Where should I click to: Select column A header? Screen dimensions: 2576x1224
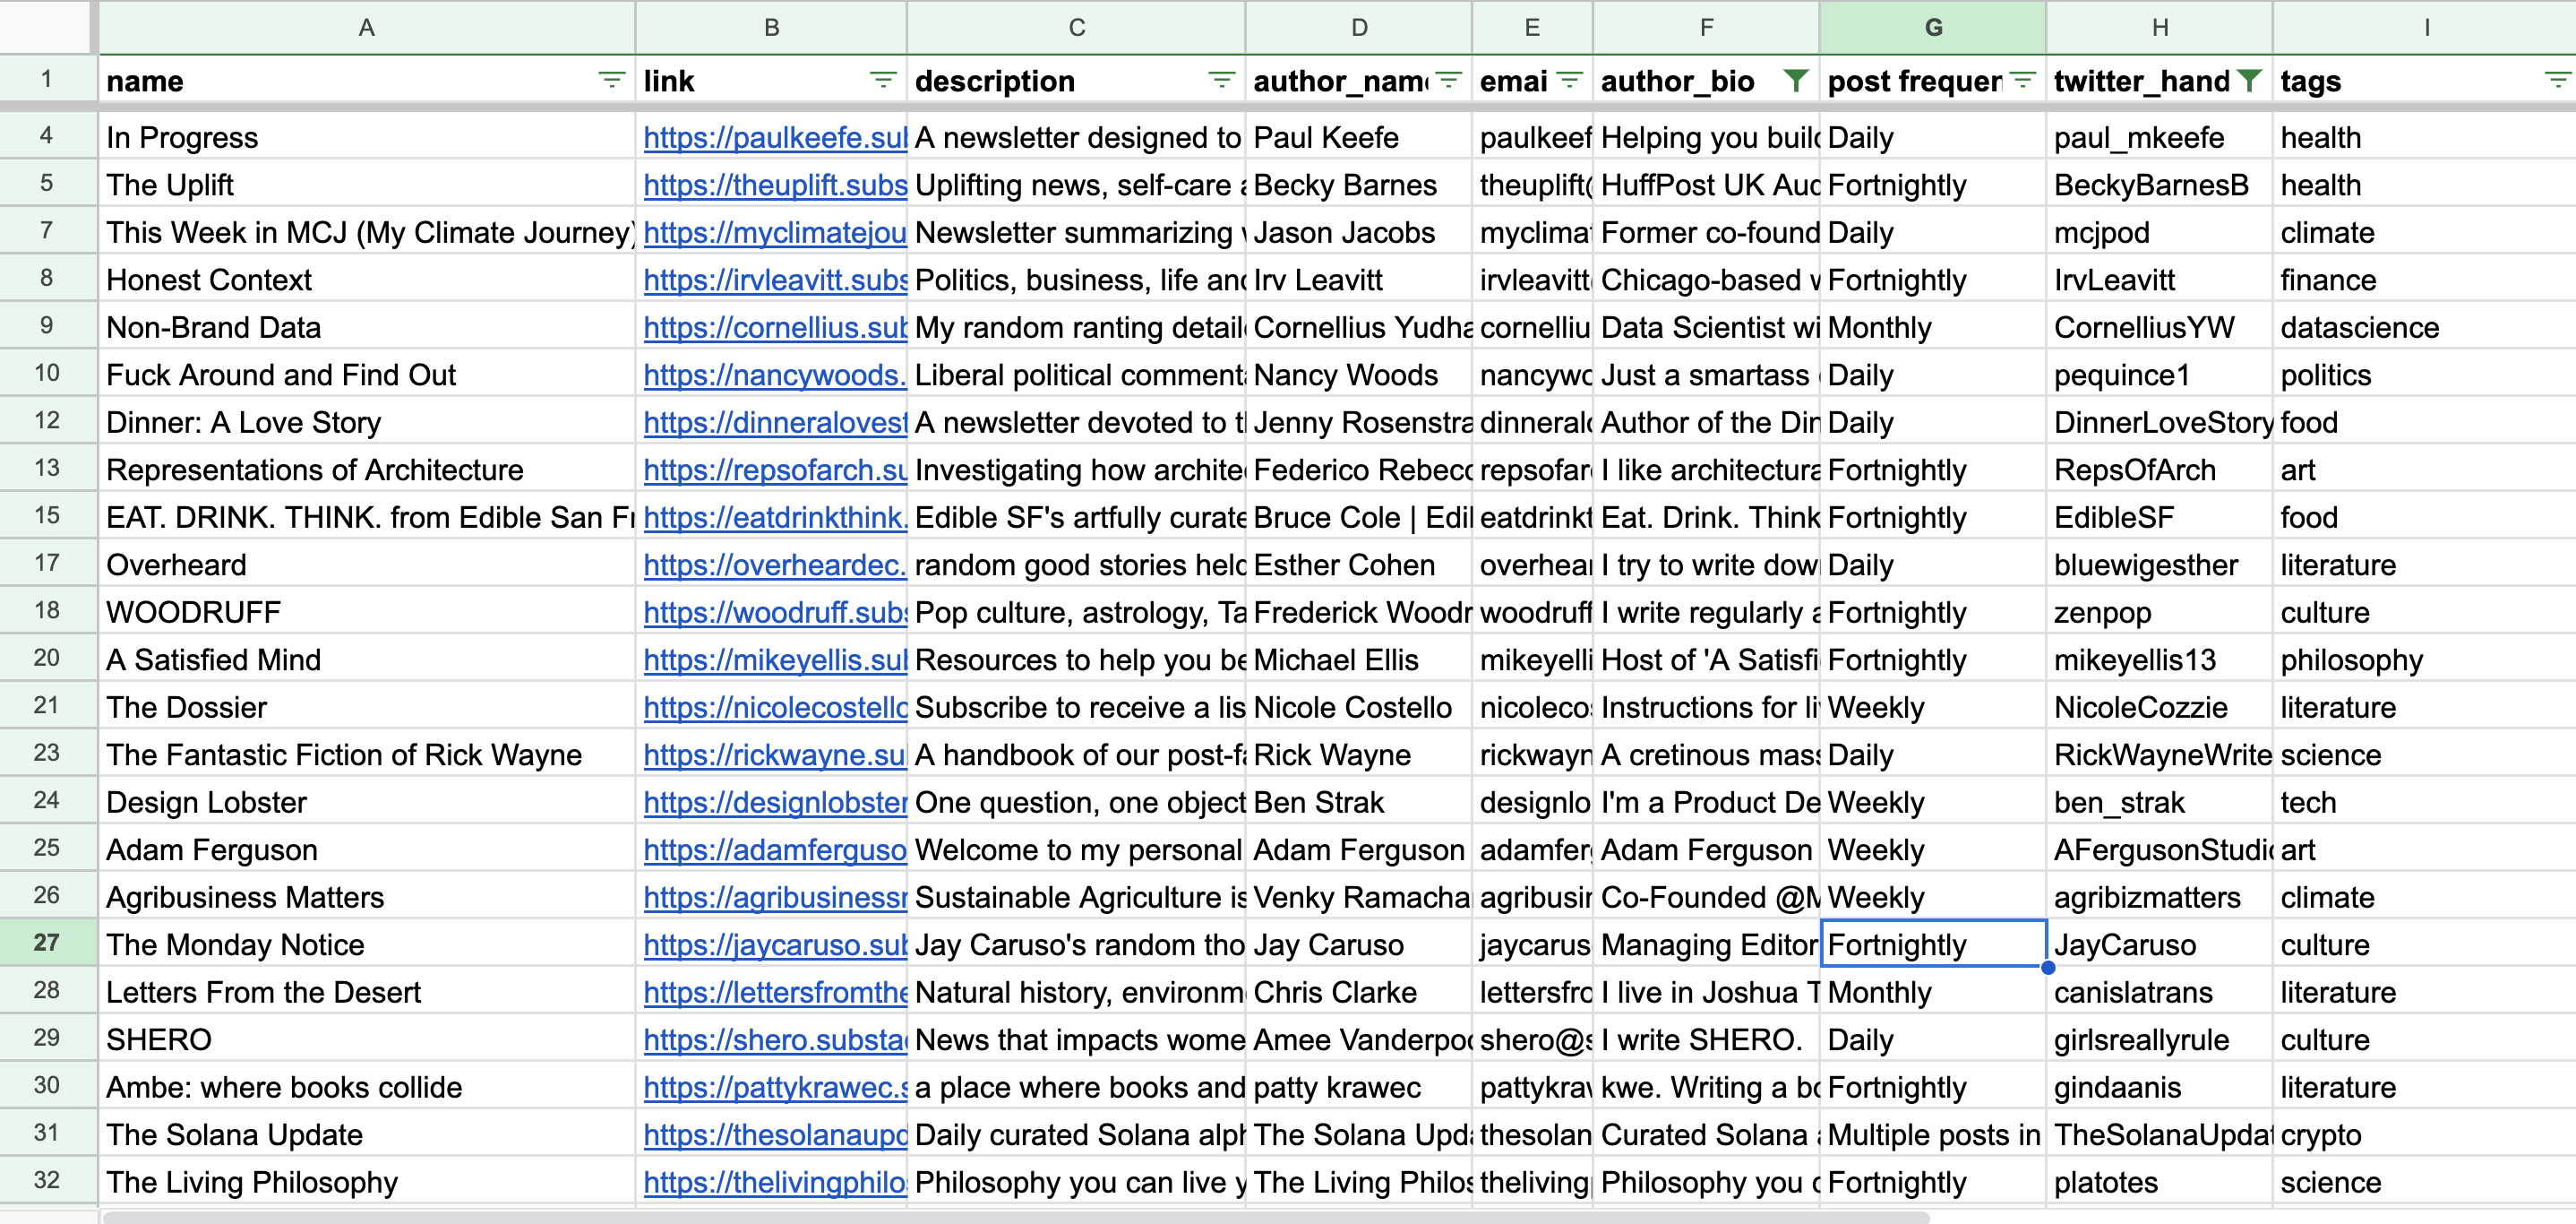(367, 27)
